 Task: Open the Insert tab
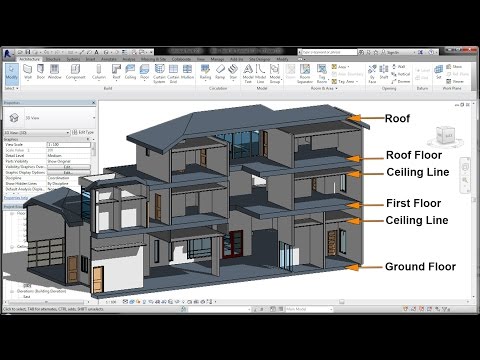(x=91, y=59)
